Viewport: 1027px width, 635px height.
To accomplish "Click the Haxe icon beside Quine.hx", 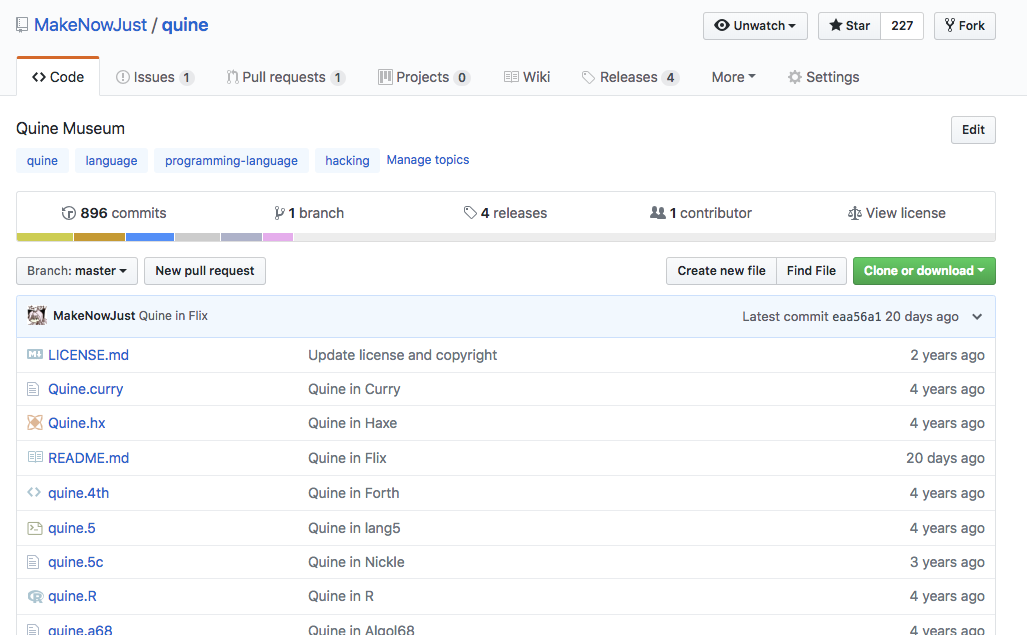I will (x=35, y=423).
